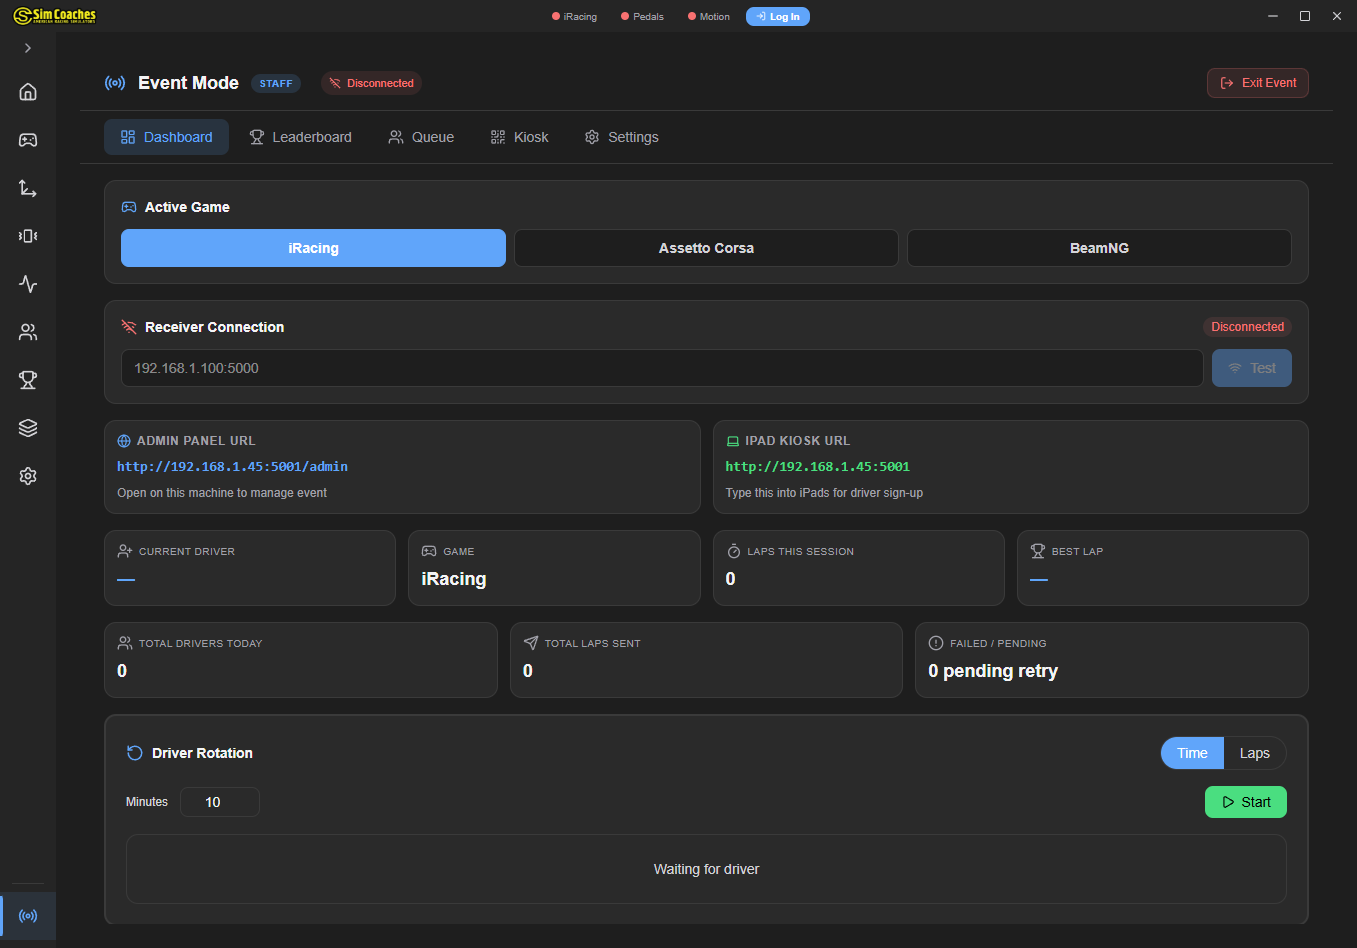This screenshot has width=1357, height=948.
Task: Select the trophy Leaderboard icon in sidebar
Action: coord(27,380)
